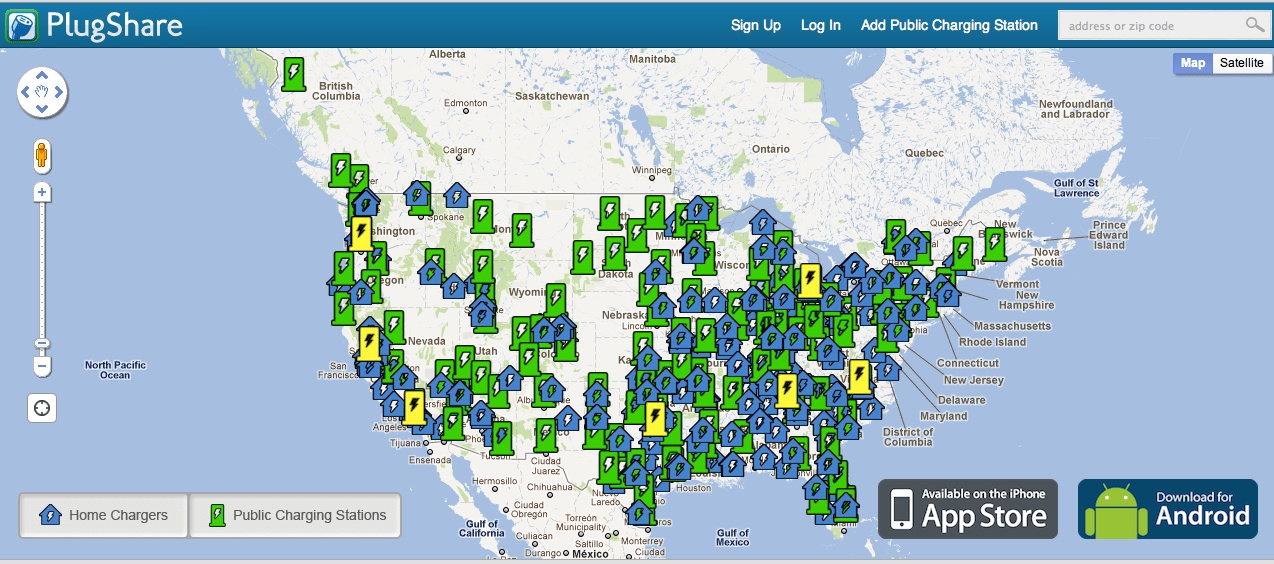Click the crosshair locate-me button
This screenshot has width=1274, height=564.
click(42, 408)
